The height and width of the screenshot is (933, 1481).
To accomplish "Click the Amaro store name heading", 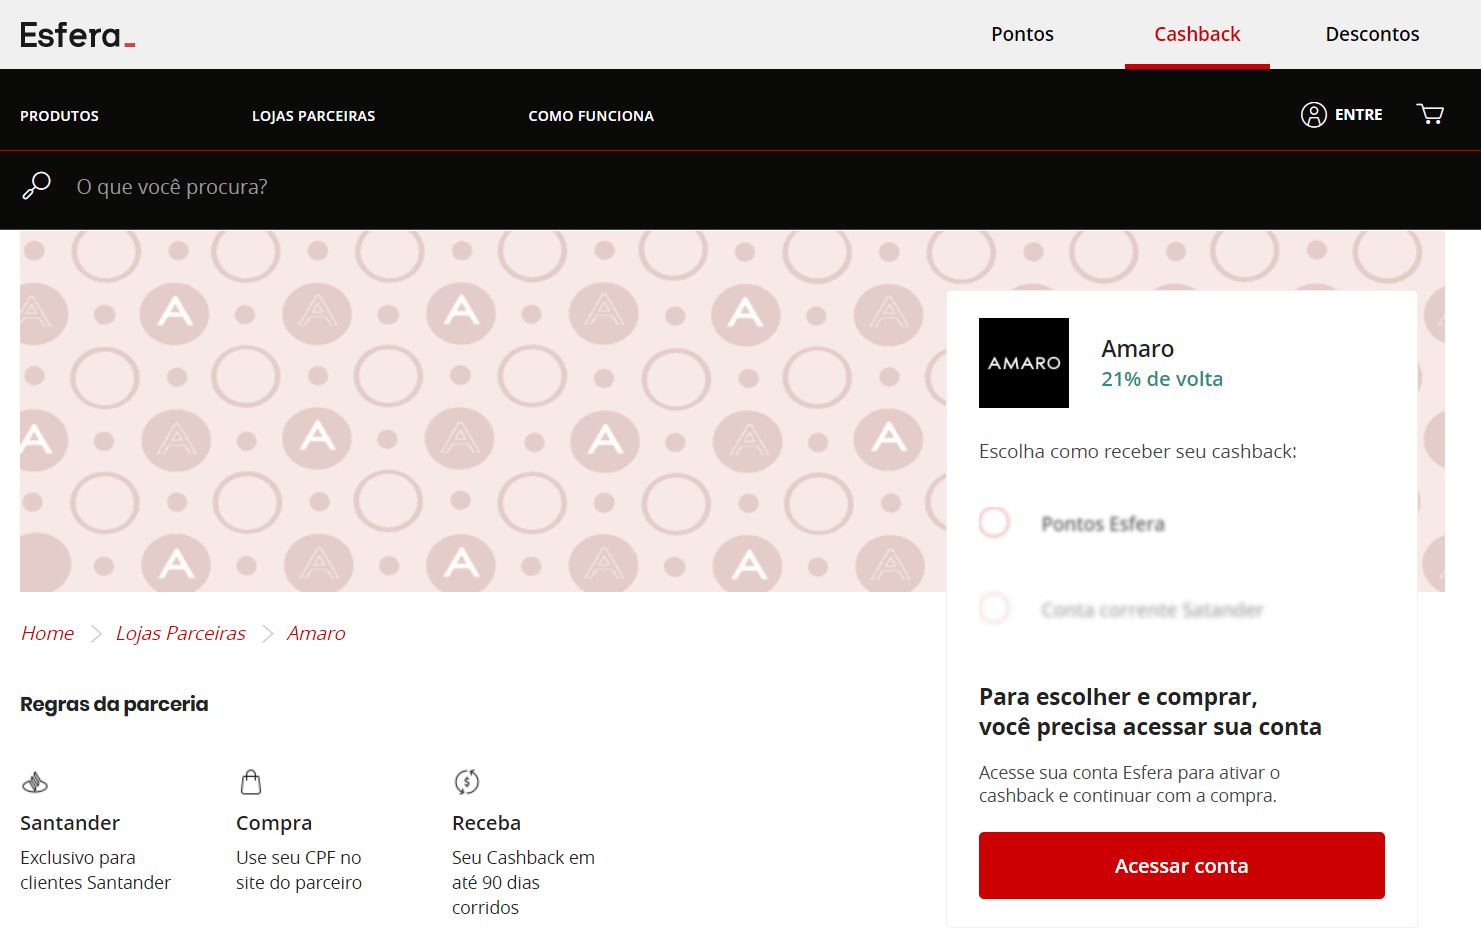I will coord(1137,348).
